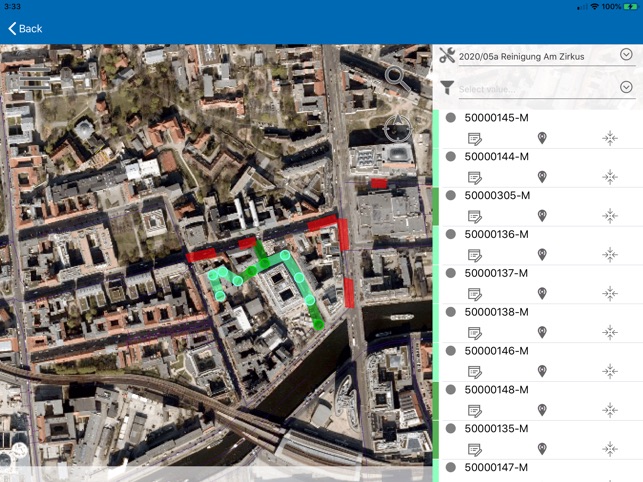
Task: Tap the magnifier search icon on map
Action: 397,78
